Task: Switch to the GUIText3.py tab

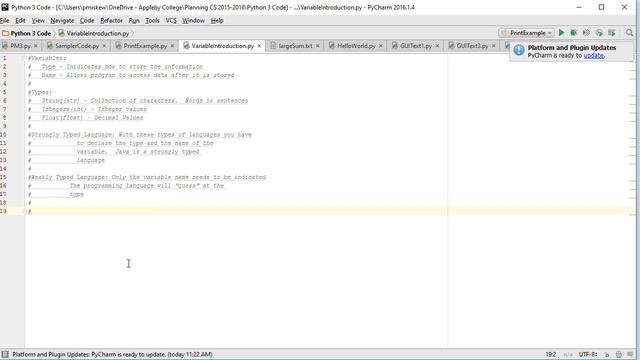Action: pyautogui.click(x=472, y=46)
